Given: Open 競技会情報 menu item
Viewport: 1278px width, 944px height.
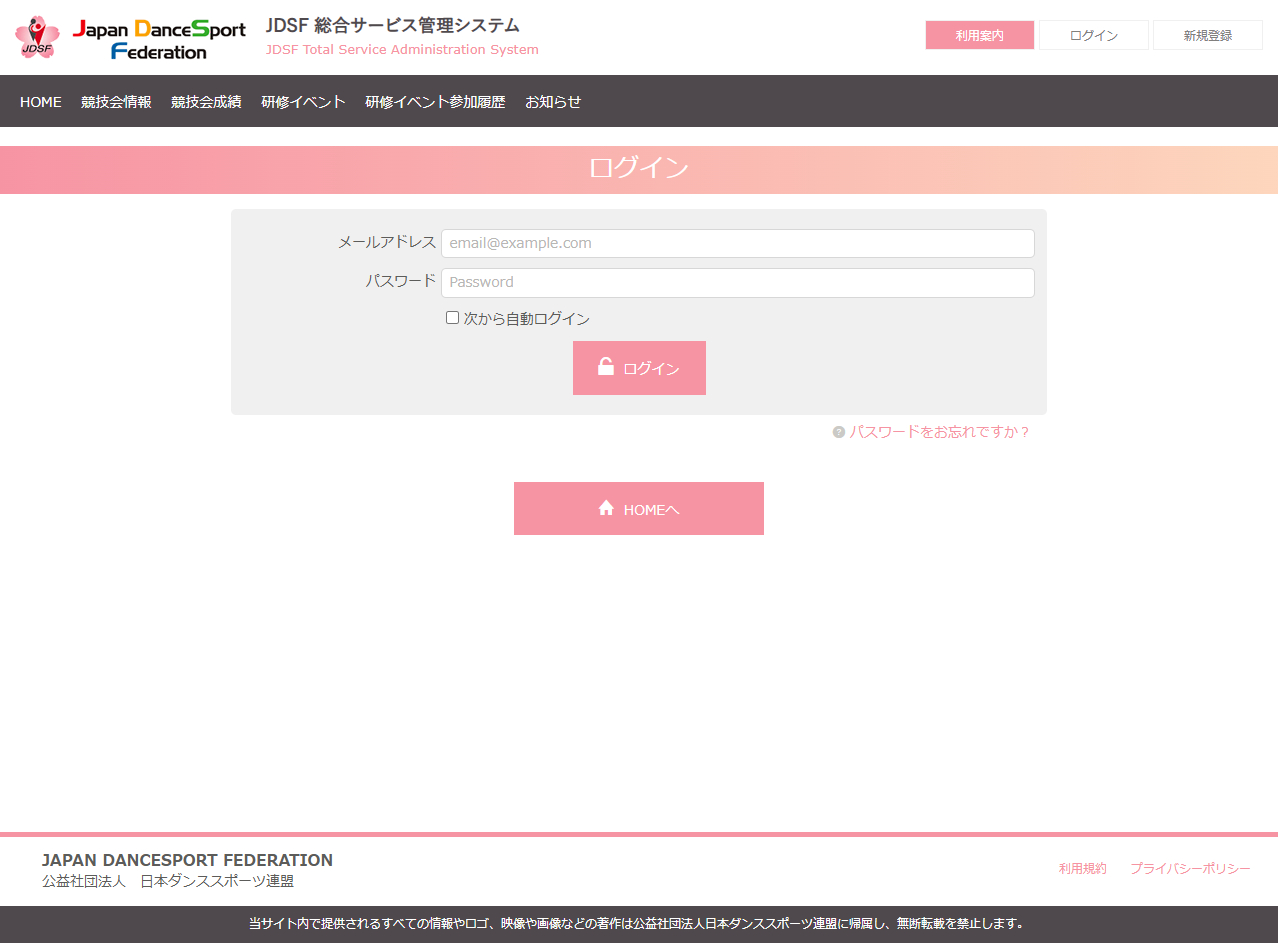Looking at the screenshot, I should pos(116,101).
